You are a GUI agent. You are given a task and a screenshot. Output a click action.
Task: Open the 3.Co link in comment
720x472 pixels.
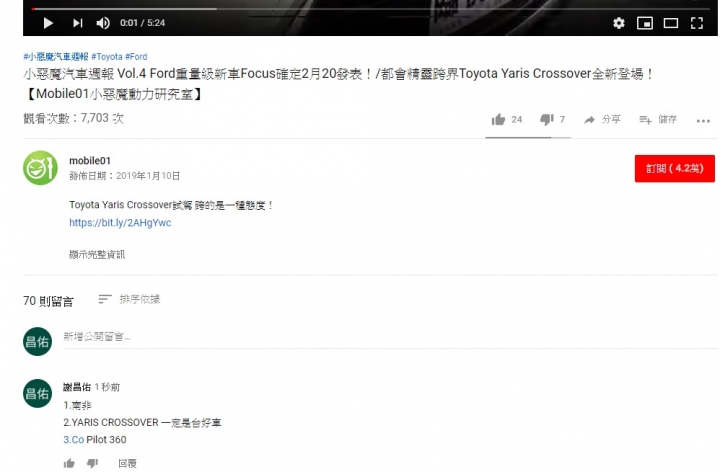click(73, 439)
